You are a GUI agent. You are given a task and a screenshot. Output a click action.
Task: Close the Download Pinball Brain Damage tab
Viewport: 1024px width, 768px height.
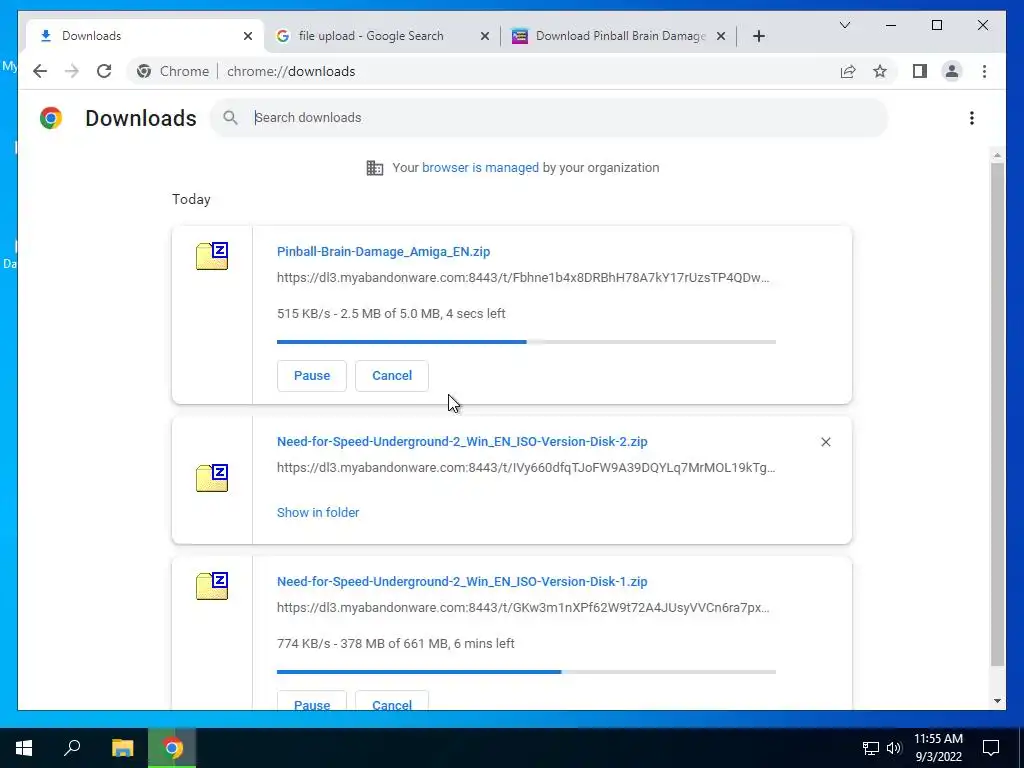(721, 36)
